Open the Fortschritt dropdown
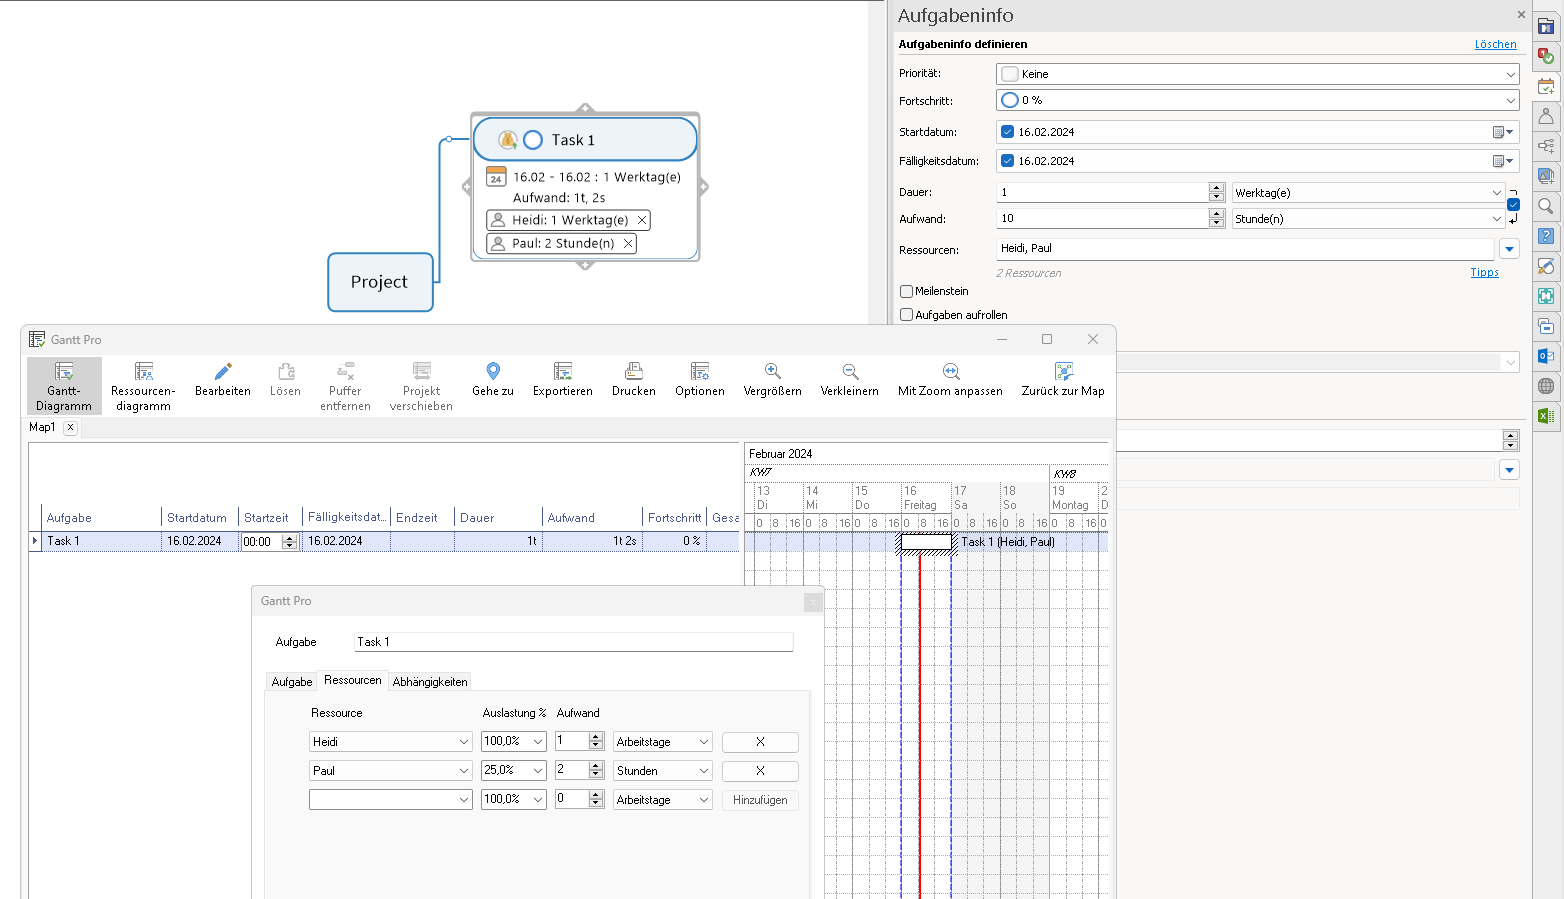 [1510, 100]
